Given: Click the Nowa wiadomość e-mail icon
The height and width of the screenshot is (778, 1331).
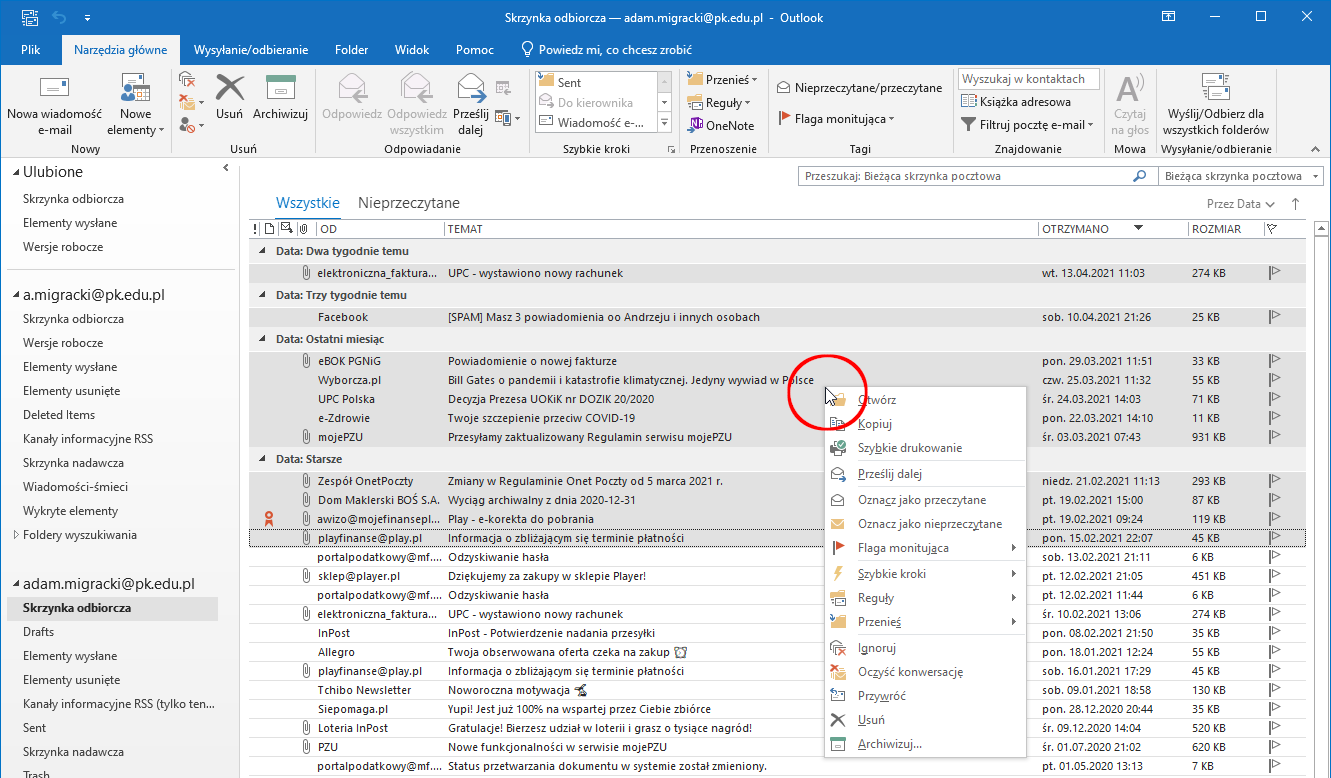Looking at the screenshot, I should point(54,90).
